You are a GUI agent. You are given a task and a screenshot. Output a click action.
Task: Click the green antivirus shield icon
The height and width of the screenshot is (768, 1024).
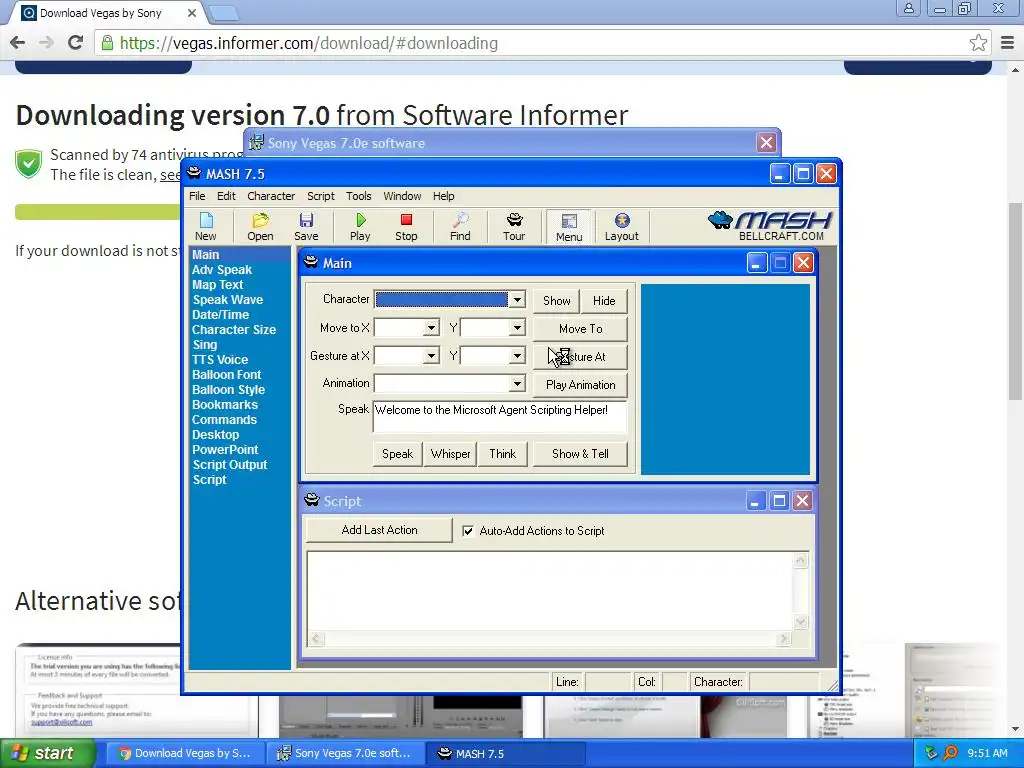click(29, 164)
